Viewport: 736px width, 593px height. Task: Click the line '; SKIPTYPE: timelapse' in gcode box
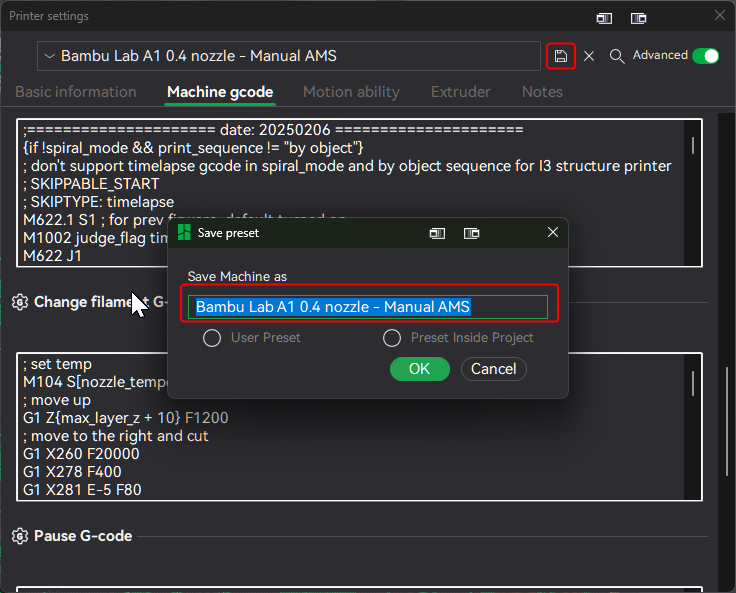pyautogui.click(x=99, y=202)
